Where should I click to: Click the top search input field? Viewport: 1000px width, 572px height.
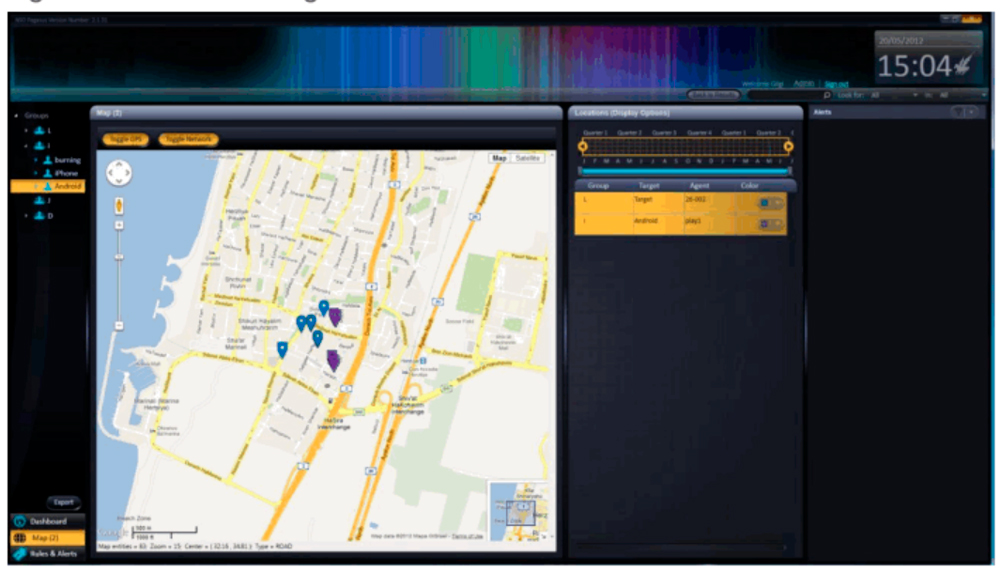[784, 95]
